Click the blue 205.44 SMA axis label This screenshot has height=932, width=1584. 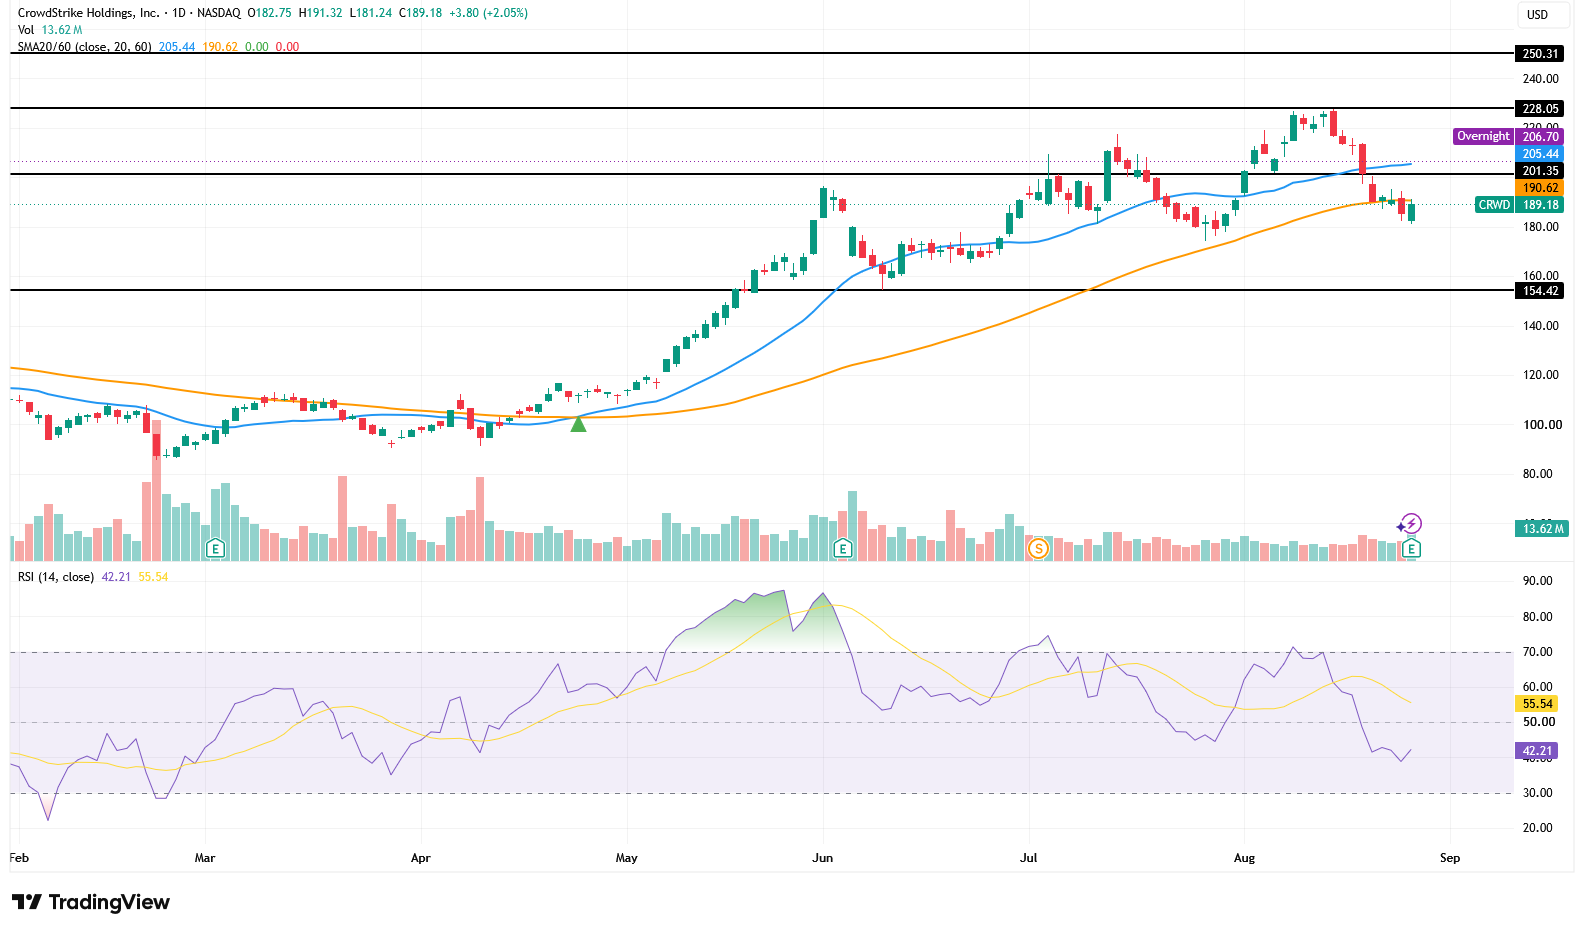(1540, 154)
